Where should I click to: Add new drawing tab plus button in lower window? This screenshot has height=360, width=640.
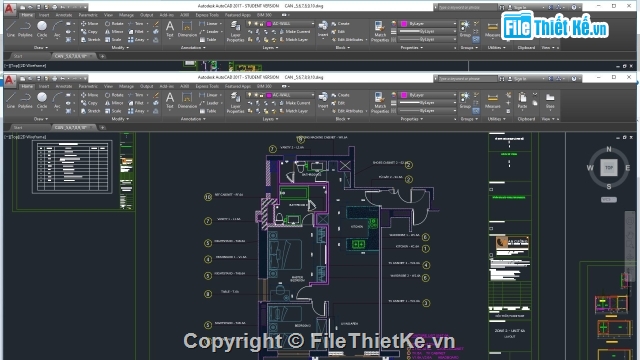coord(102,127)
